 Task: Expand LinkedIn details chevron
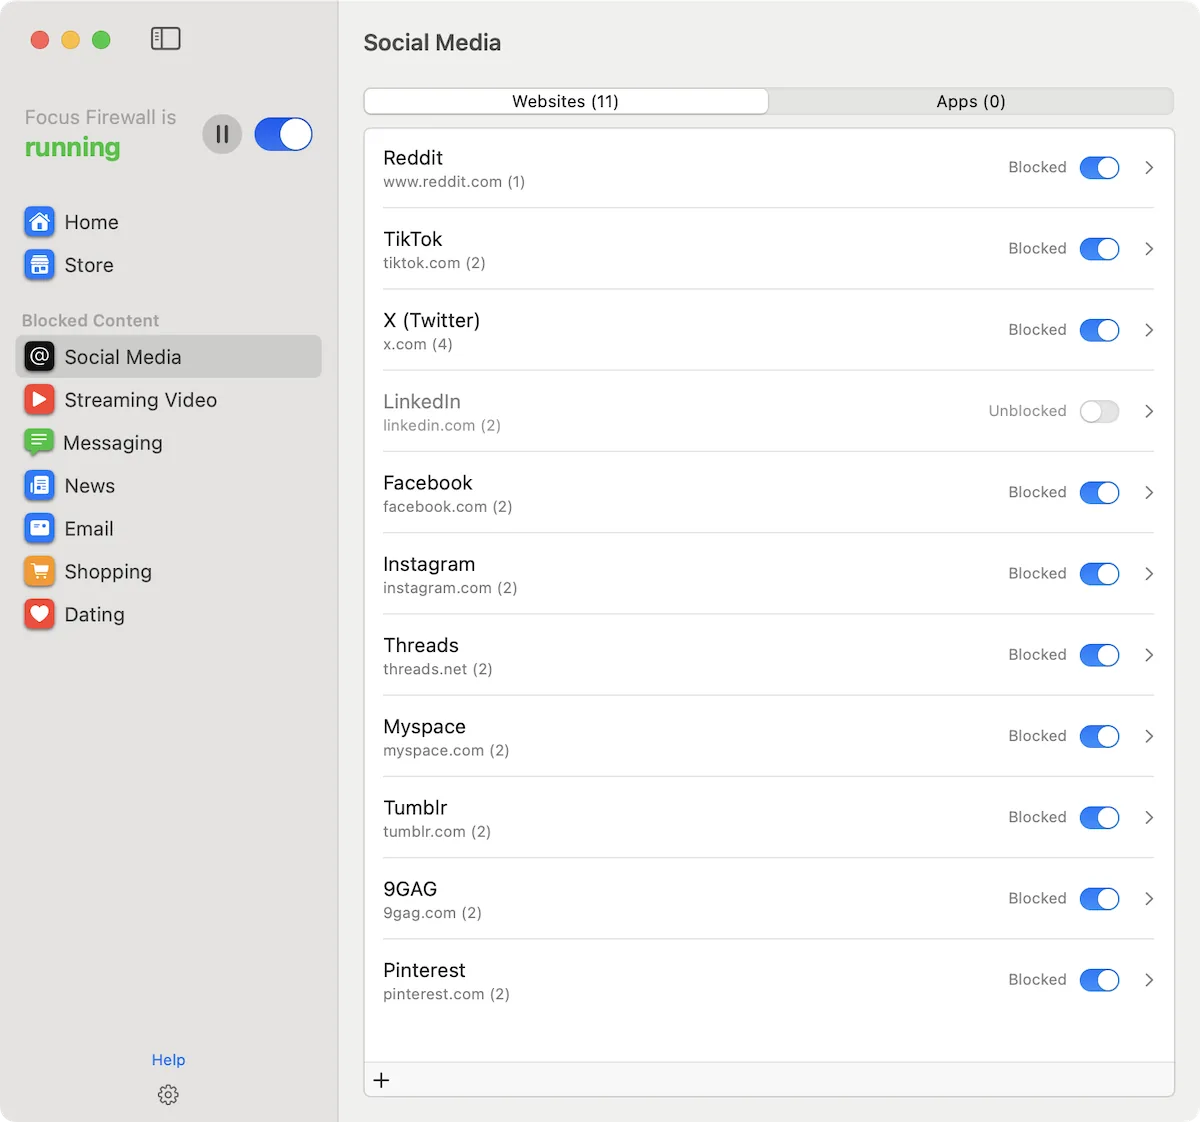click(1149, 411)
